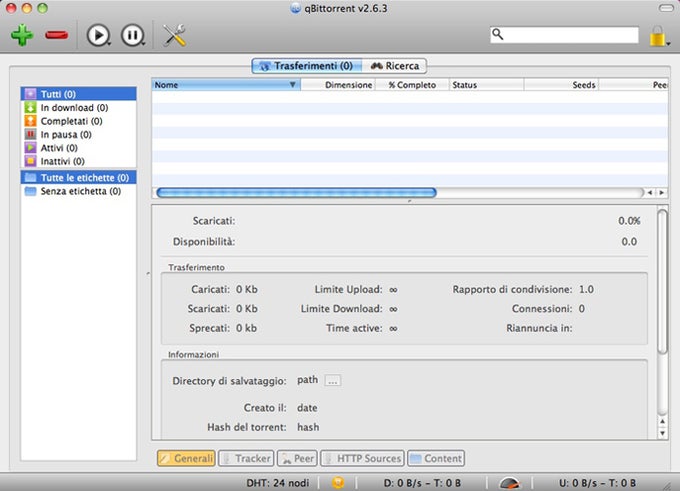Screen dimensions: 680x491
Task: Click the 'hash' value text
Action: tap(308, 427)
